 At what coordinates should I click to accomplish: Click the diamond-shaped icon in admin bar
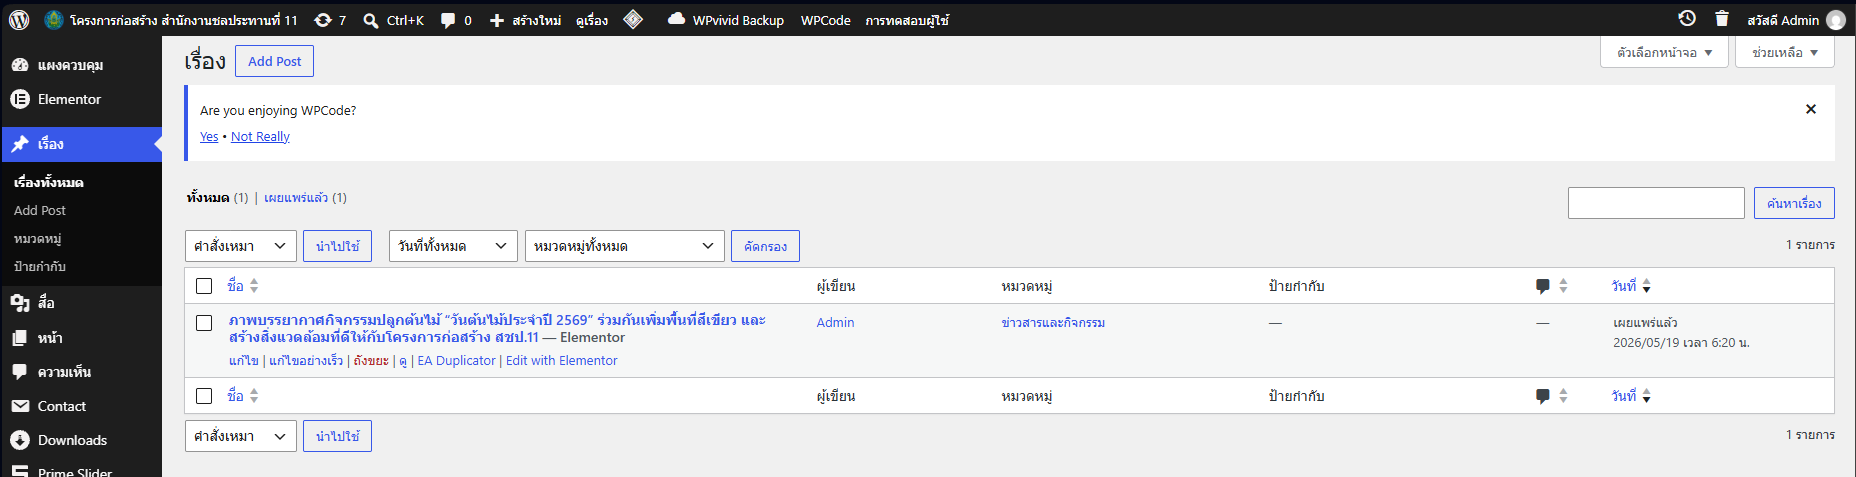coord(633,19)
